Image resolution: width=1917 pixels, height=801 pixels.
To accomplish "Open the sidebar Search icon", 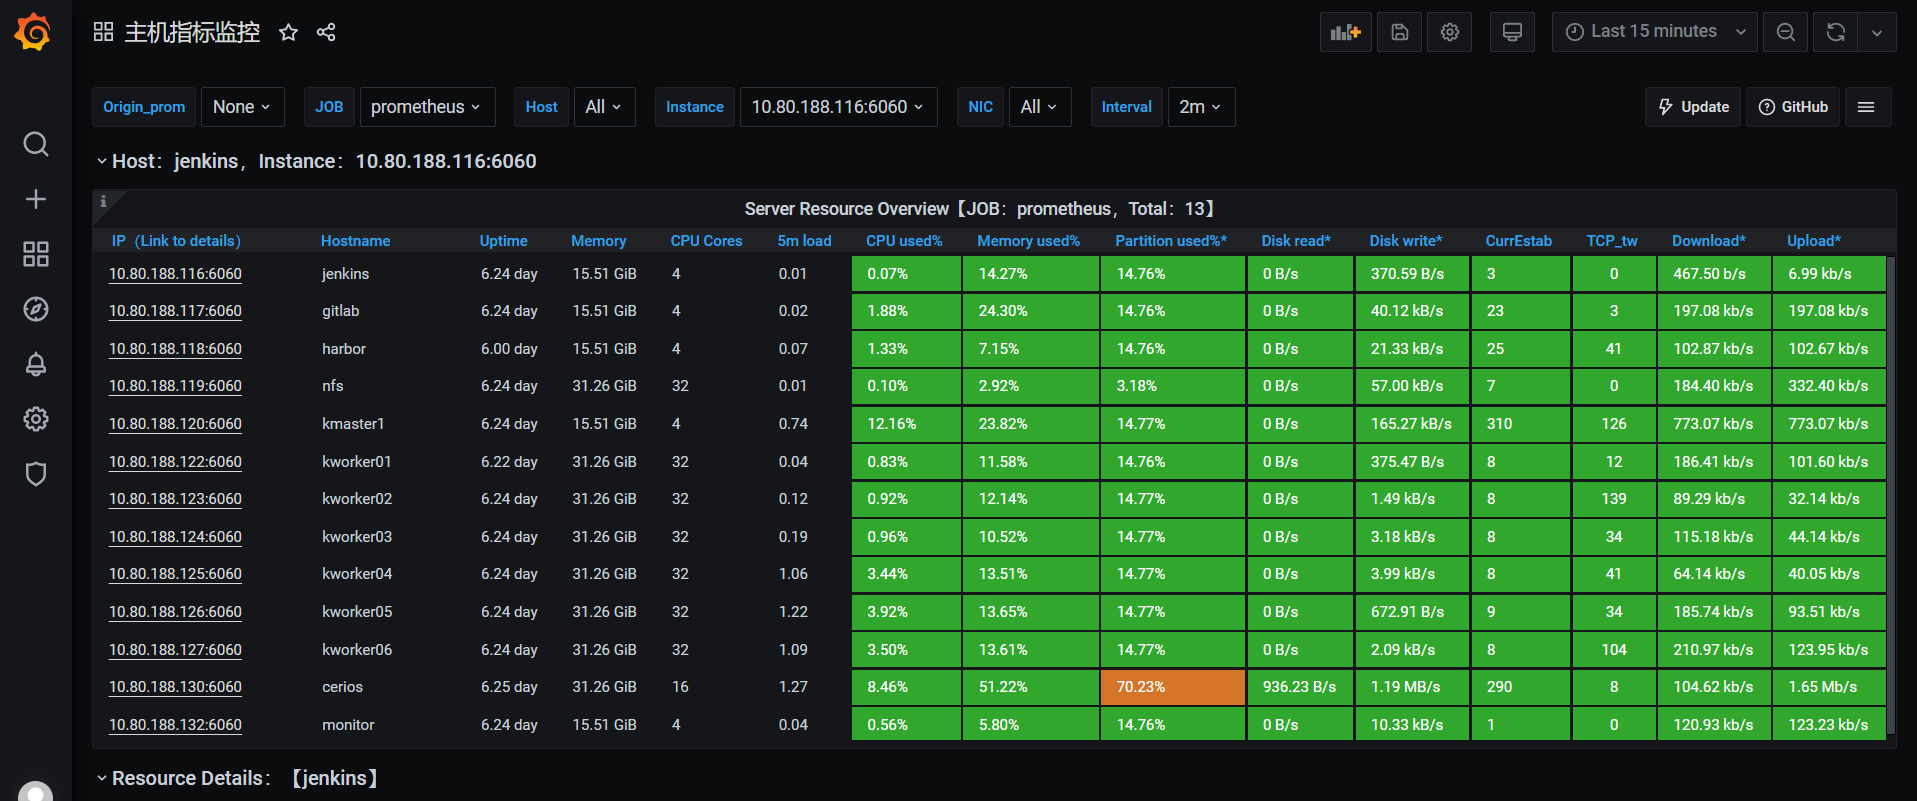I will (36, 145).
